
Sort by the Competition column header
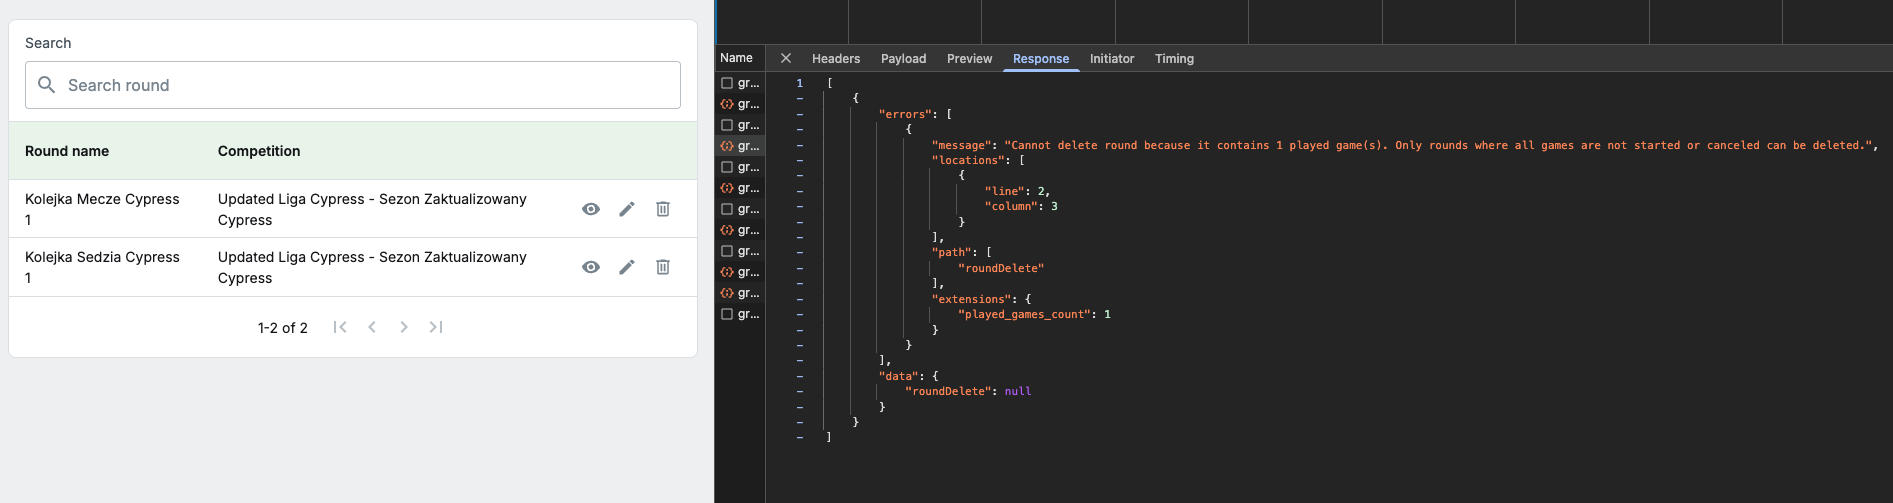[x=259, y=151]
